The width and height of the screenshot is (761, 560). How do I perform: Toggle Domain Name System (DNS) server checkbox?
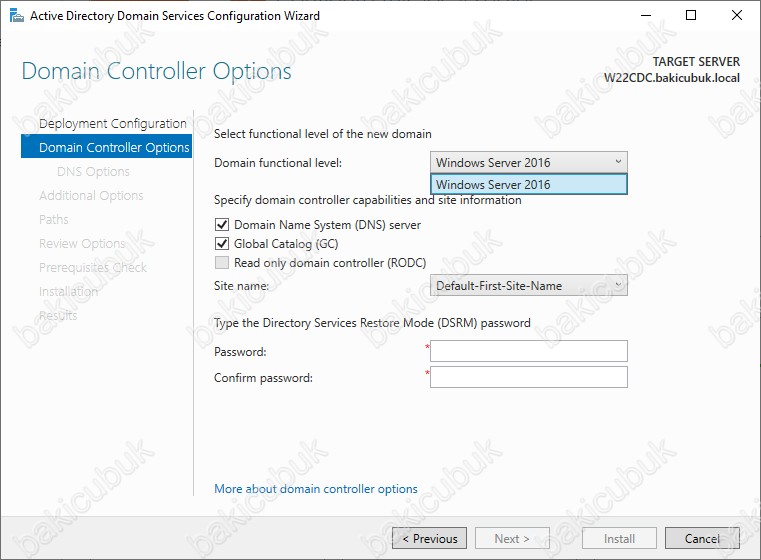tap(222, 225)
